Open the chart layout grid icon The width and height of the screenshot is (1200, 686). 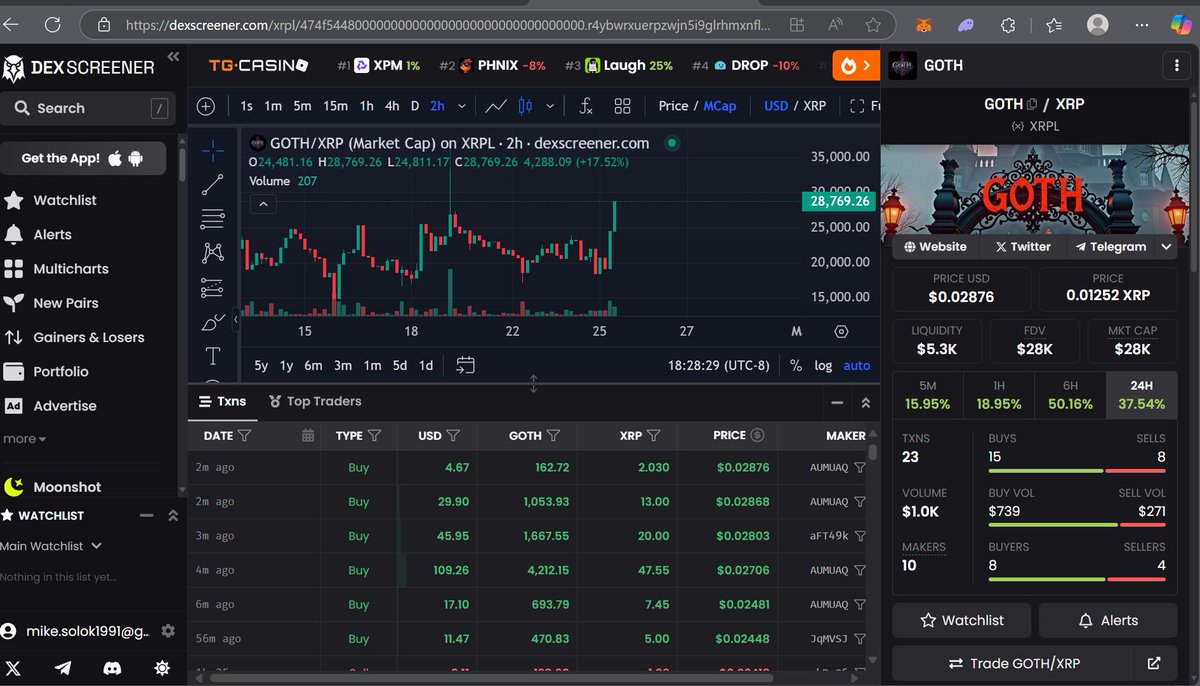pyautogui.click(x=622, y=106)
